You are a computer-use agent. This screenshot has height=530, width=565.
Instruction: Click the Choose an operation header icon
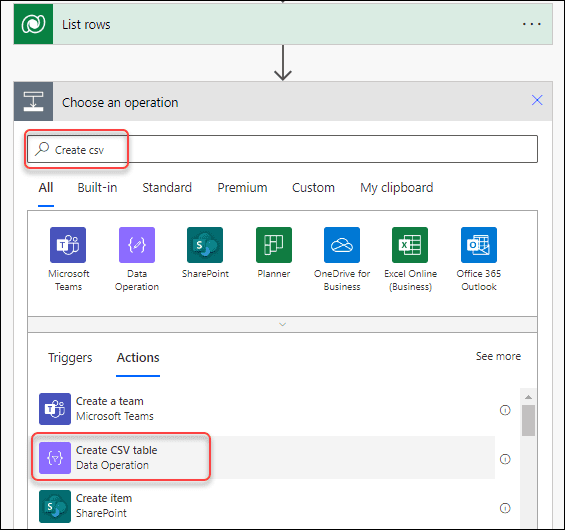[34, 101]
